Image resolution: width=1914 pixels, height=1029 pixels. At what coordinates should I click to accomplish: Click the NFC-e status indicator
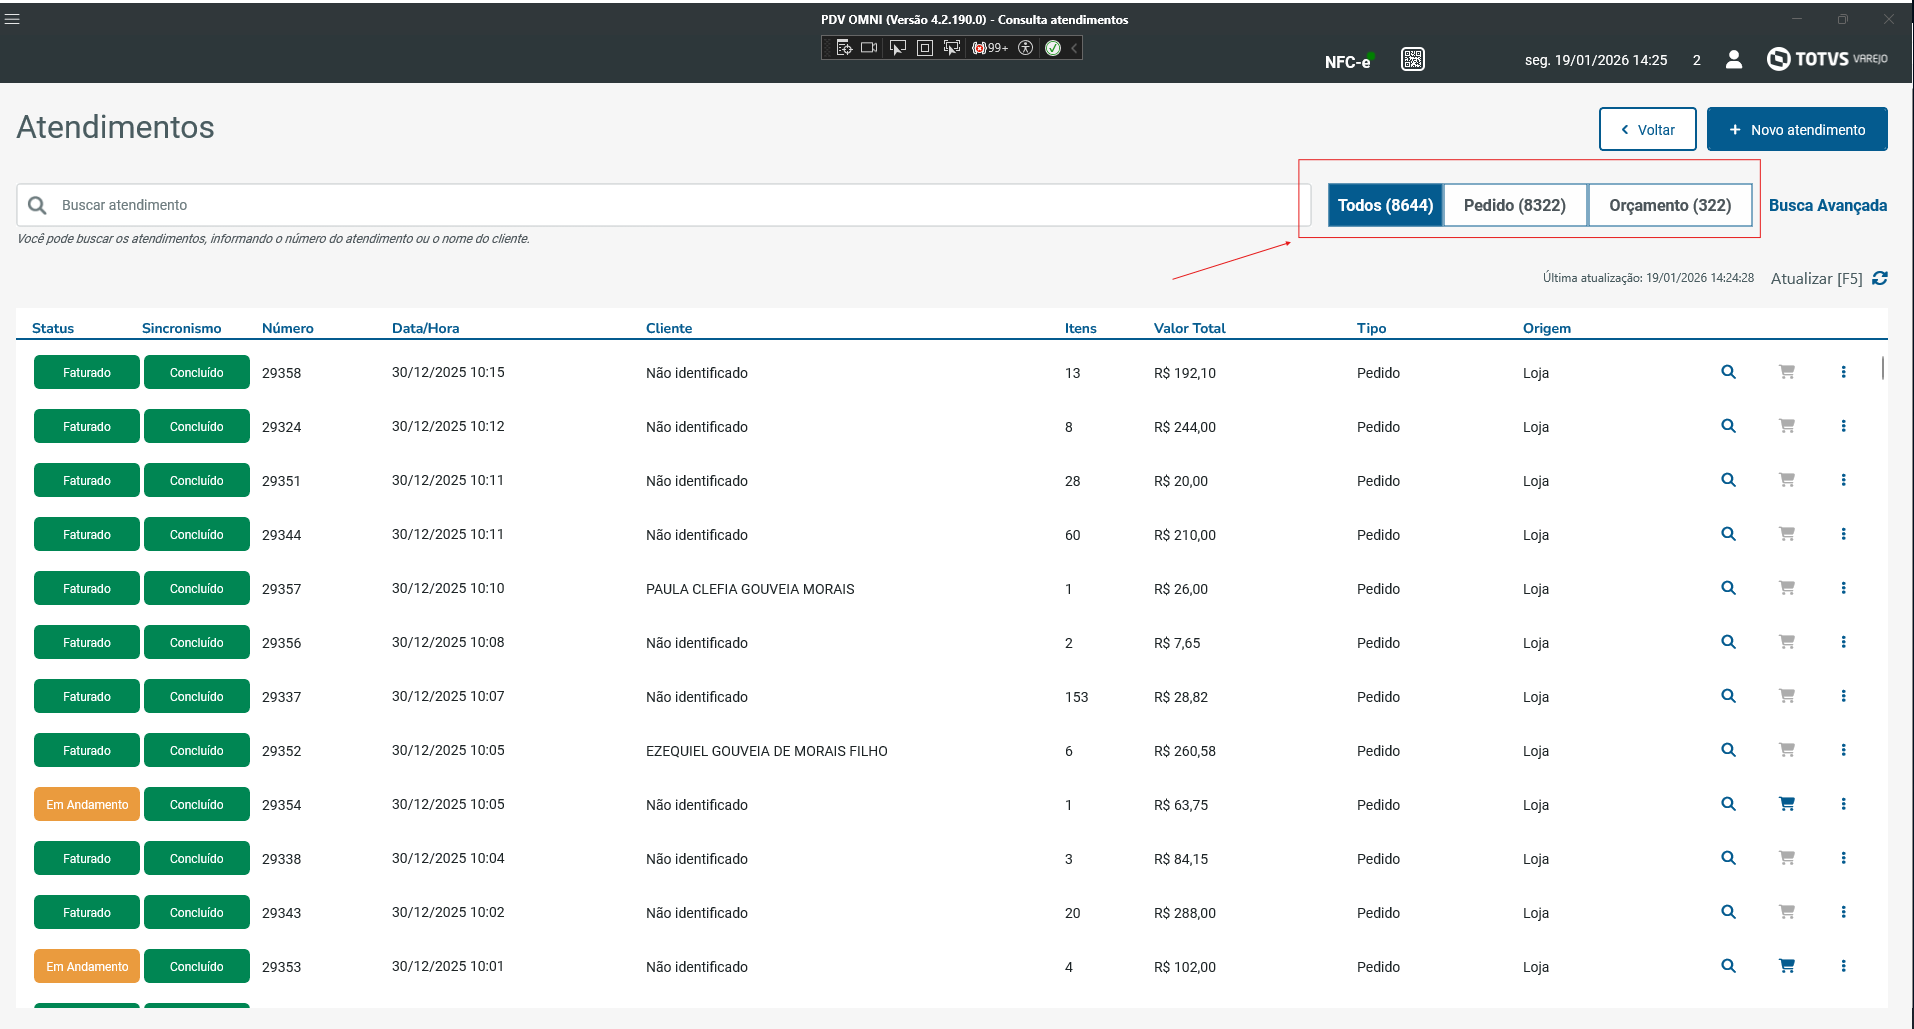point(1349,61)
